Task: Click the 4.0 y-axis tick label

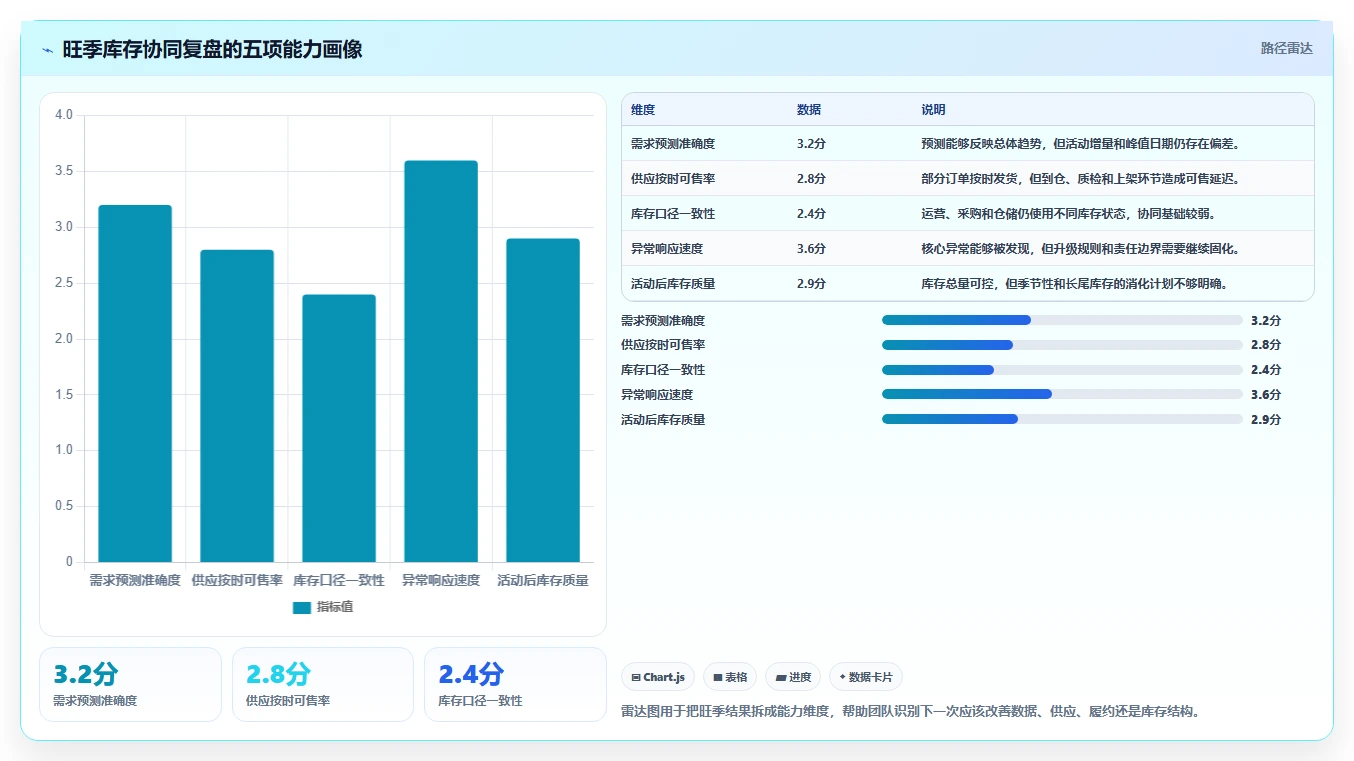Action: click(64, 115)
